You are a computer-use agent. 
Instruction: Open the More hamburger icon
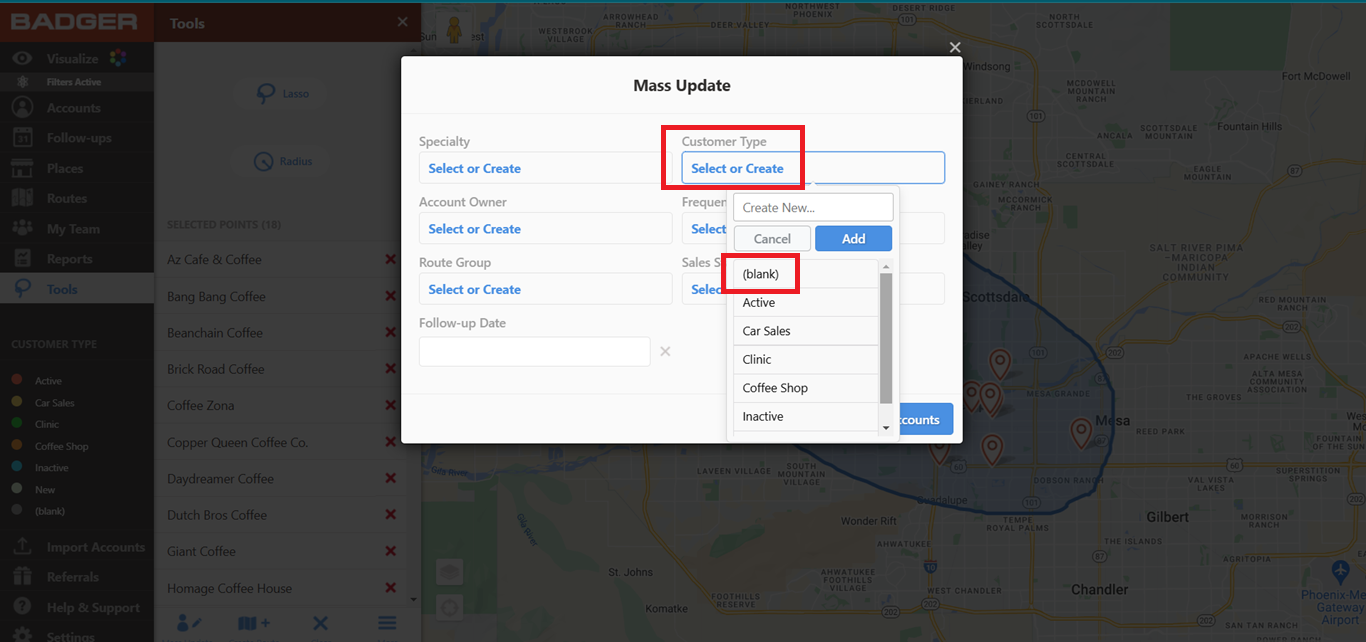[x=386, y=623]
